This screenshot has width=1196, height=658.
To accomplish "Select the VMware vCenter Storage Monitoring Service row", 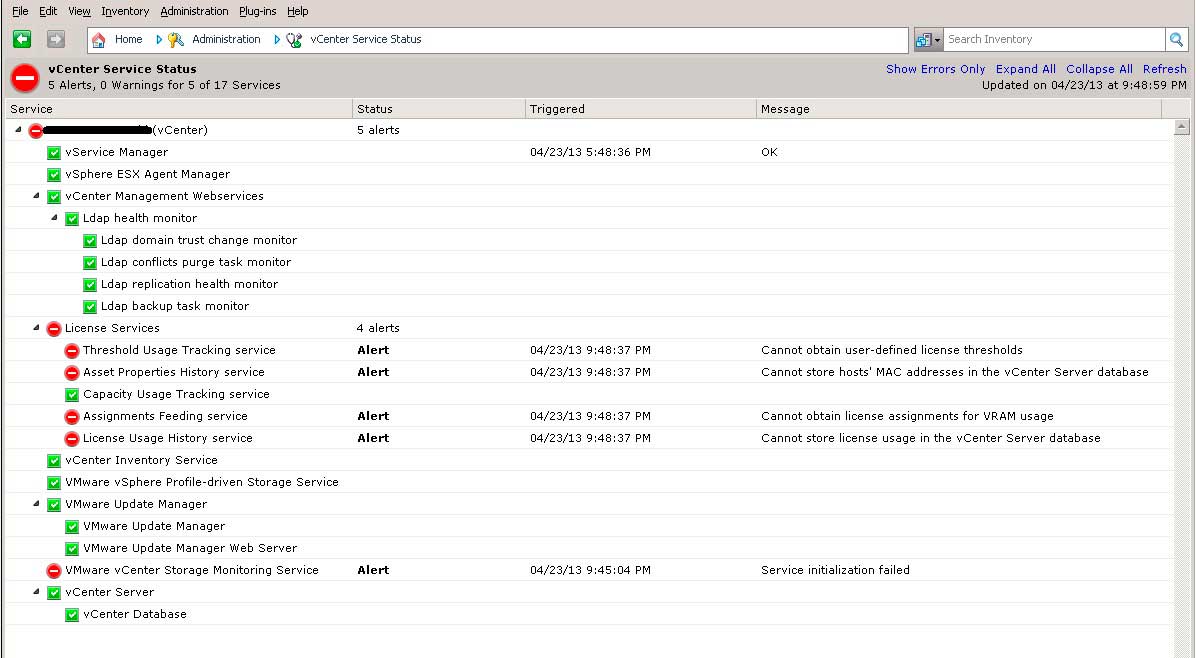I will 589,570.
